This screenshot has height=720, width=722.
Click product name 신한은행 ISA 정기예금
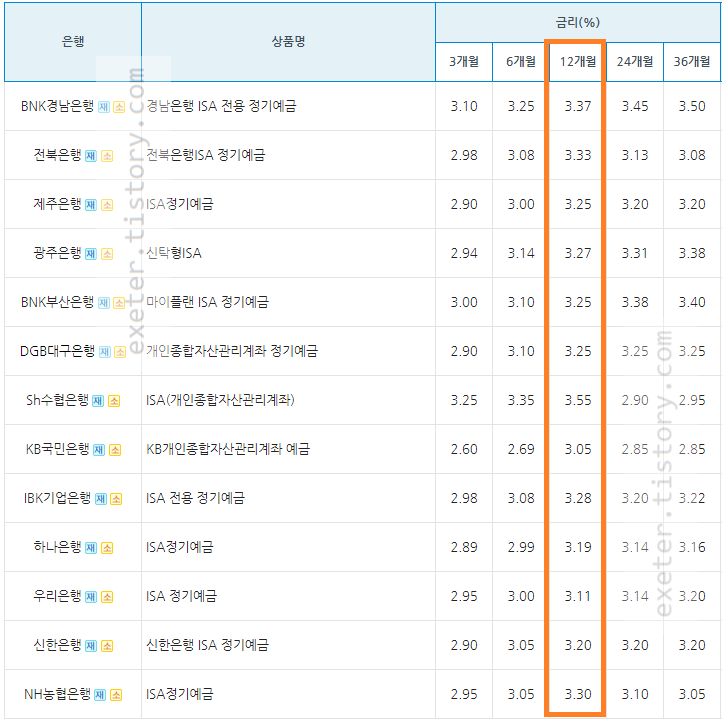[x=207, y=645]
